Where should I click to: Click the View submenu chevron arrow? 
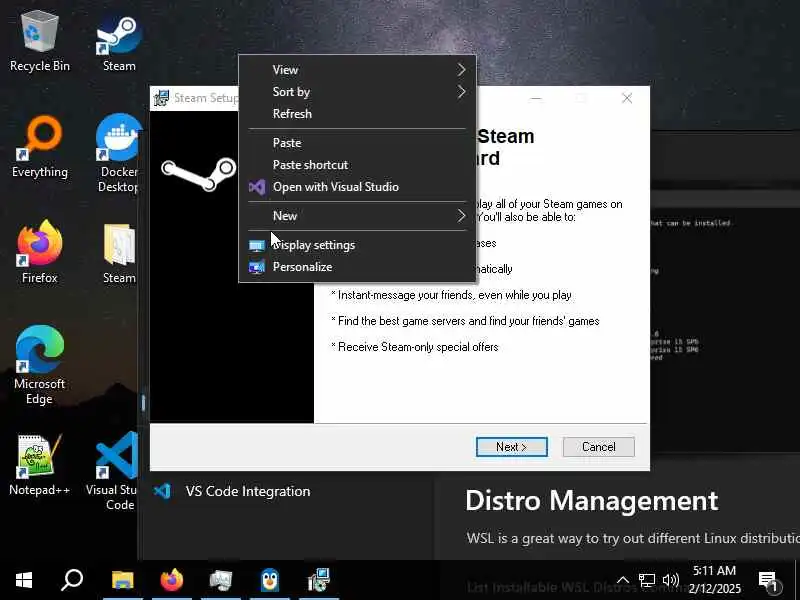point(461,70)
